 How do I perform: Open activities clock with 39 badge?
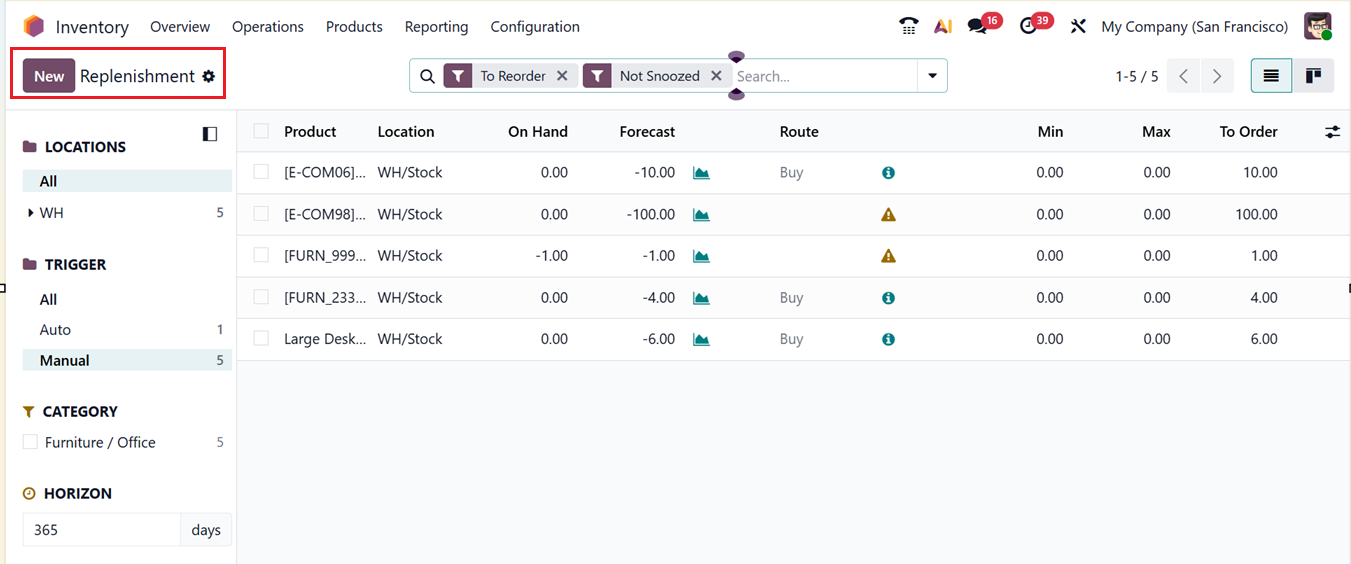(x=1029, y=27)
